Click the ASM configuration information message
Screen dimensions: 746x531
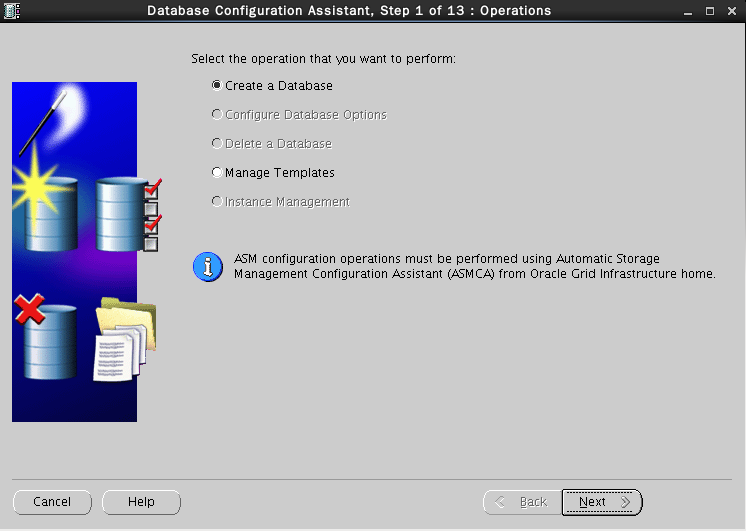[474, 266]
